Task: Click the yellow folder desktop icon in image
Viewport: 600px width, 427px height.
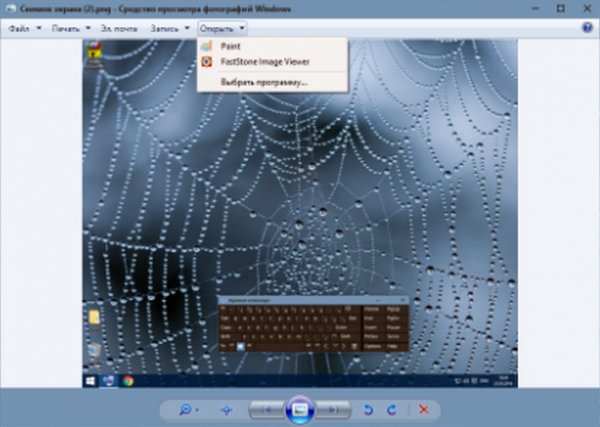Action: [94, 318]
